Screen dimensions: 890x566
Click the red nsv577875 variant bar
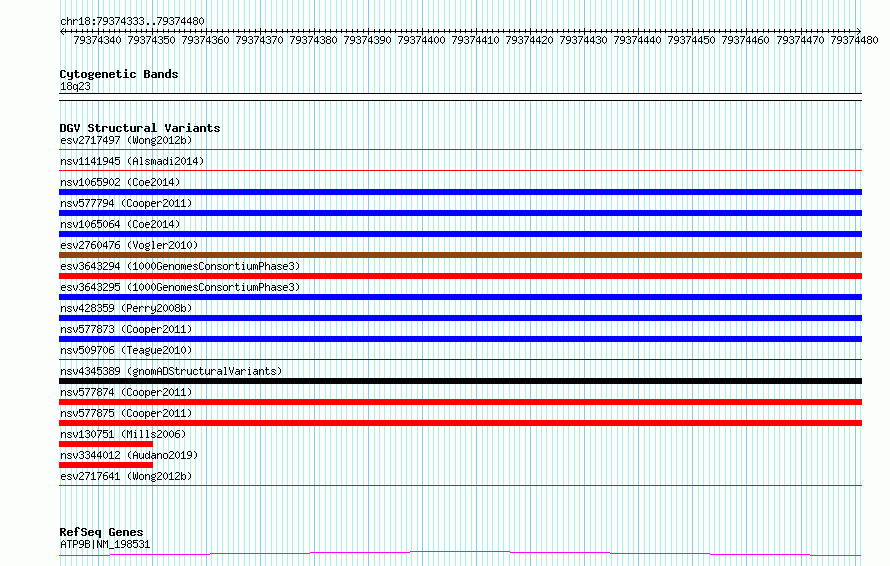tap(460, 423)
